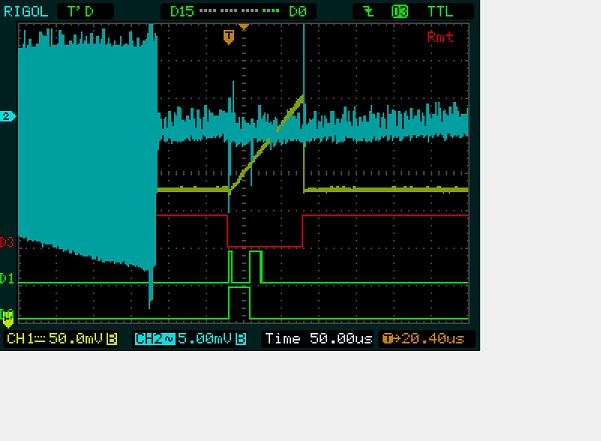Image resolution: width=601 pixels, height=441 pixels.
Task: Click the channel 2 ground level marker
Action: (7, 116)
